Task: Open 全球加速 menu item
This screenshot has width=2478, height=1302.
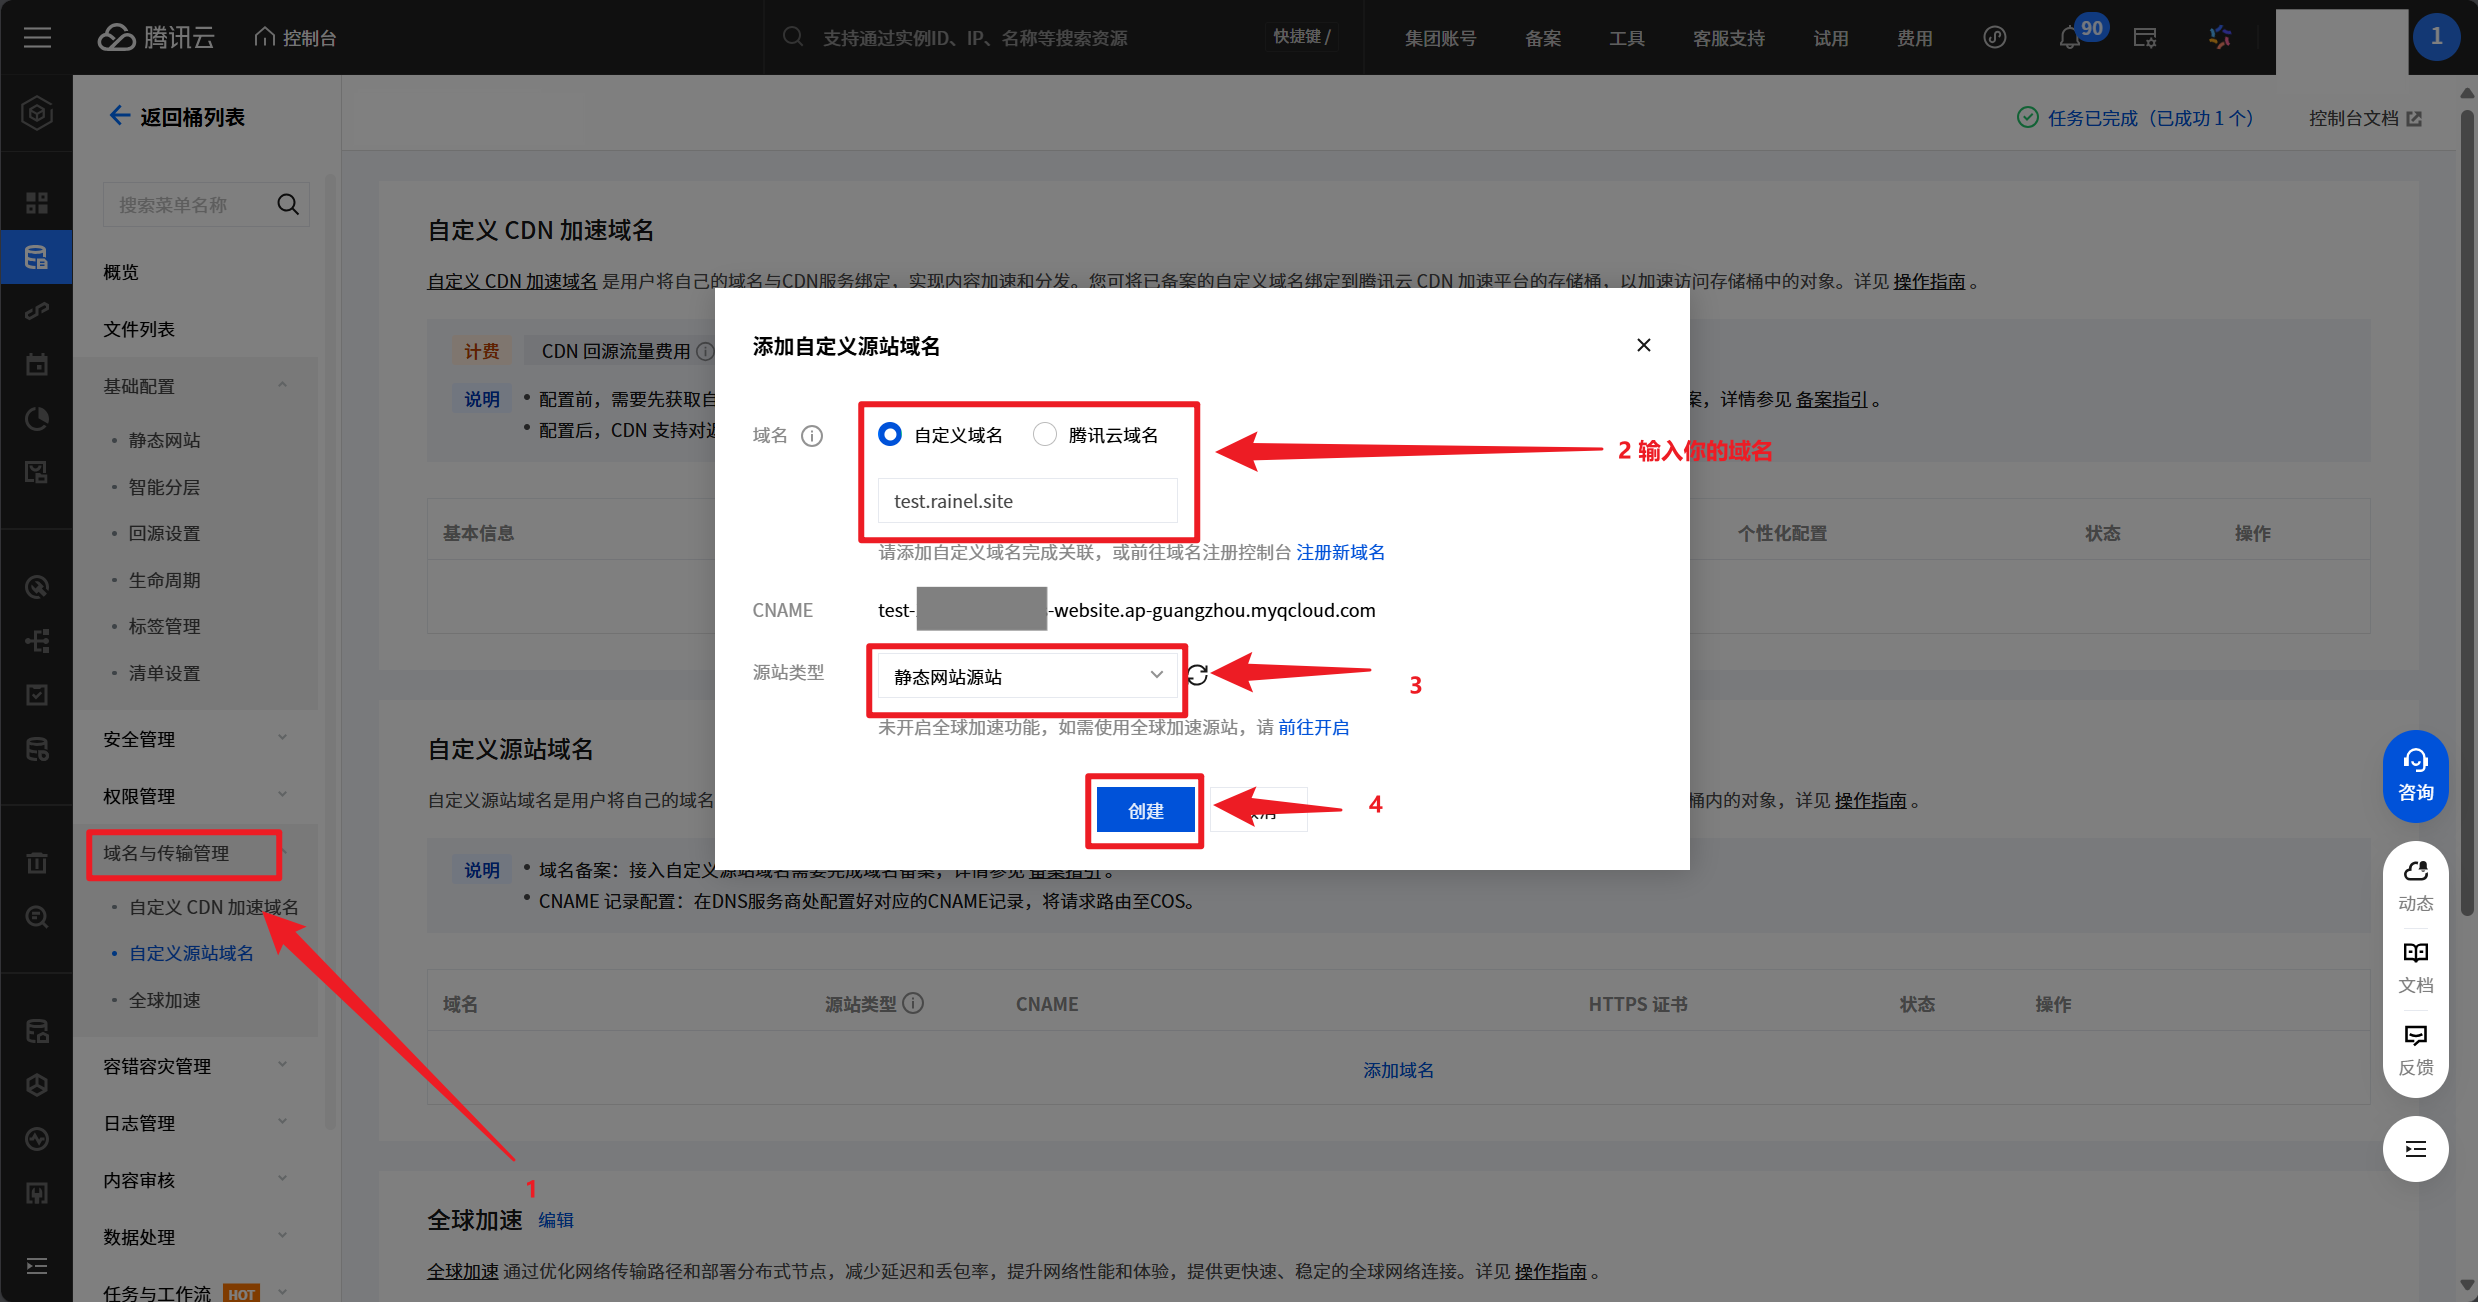Action: [x=164, y=1000]
